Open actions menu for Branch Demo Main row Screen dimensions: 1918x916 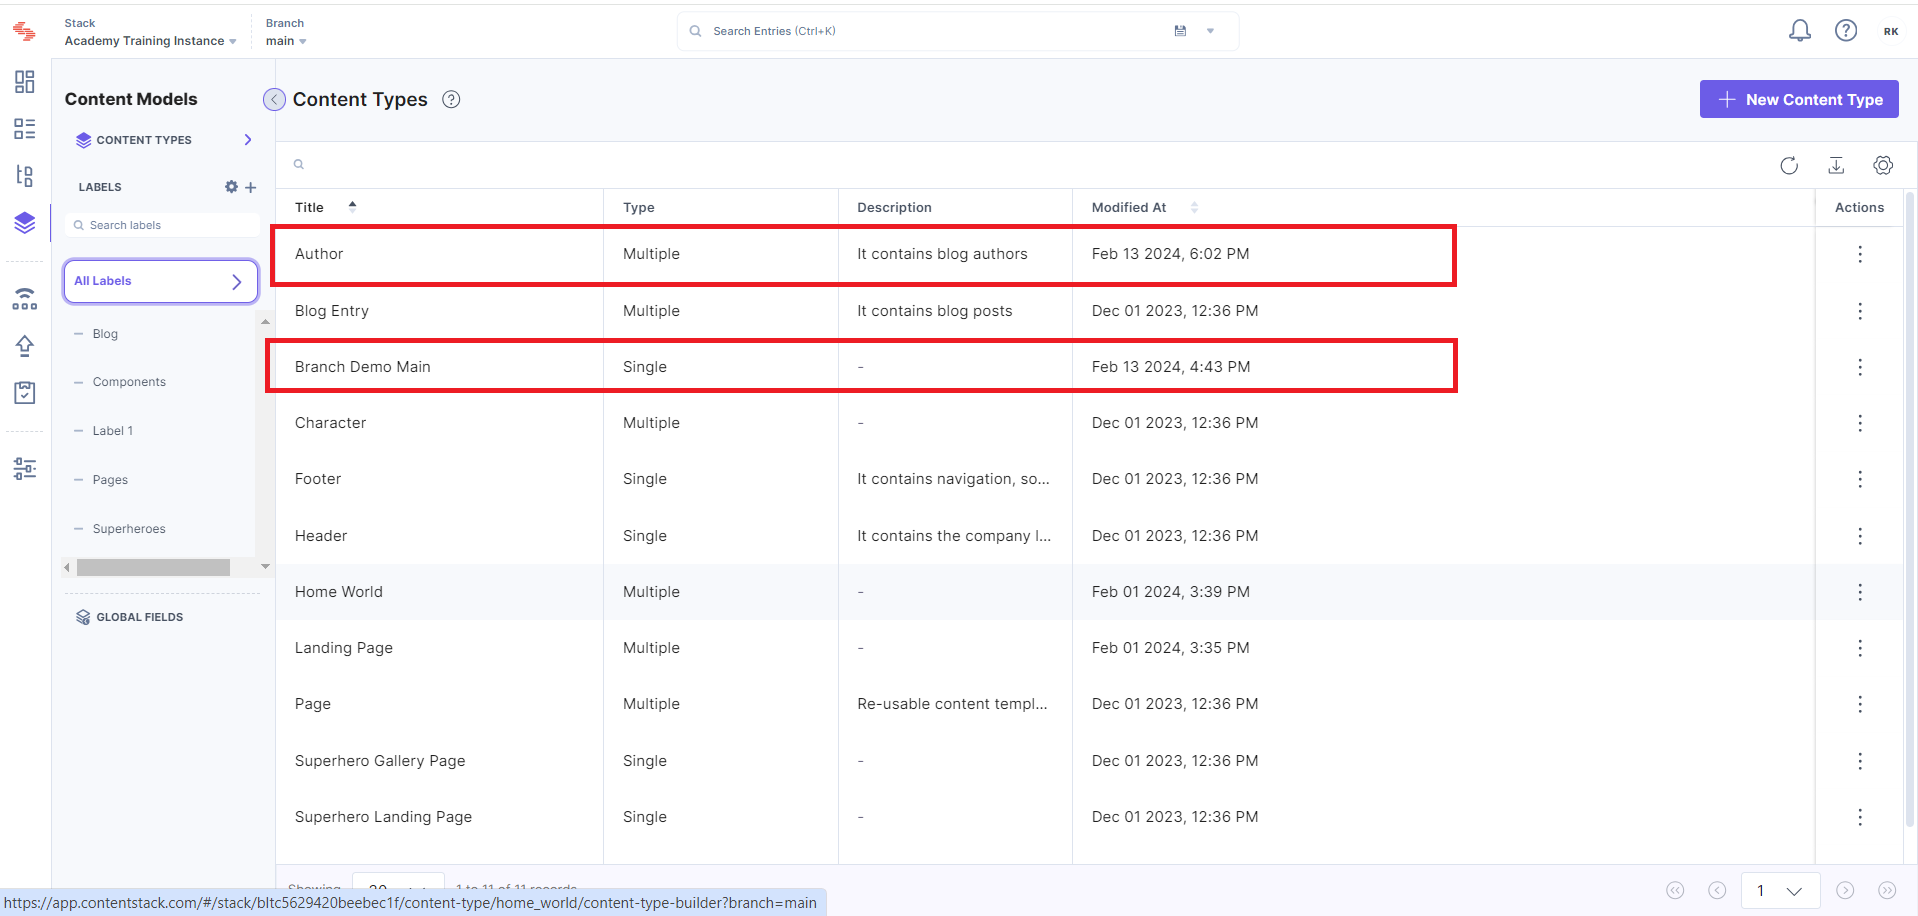pyautogui.click(x=1860, y=367)
